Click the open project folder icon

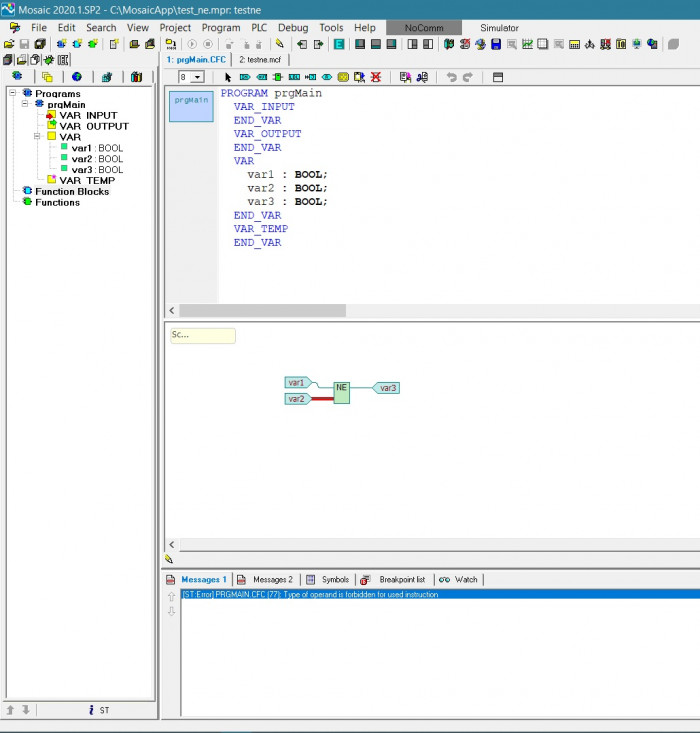[x=9, y=44]
